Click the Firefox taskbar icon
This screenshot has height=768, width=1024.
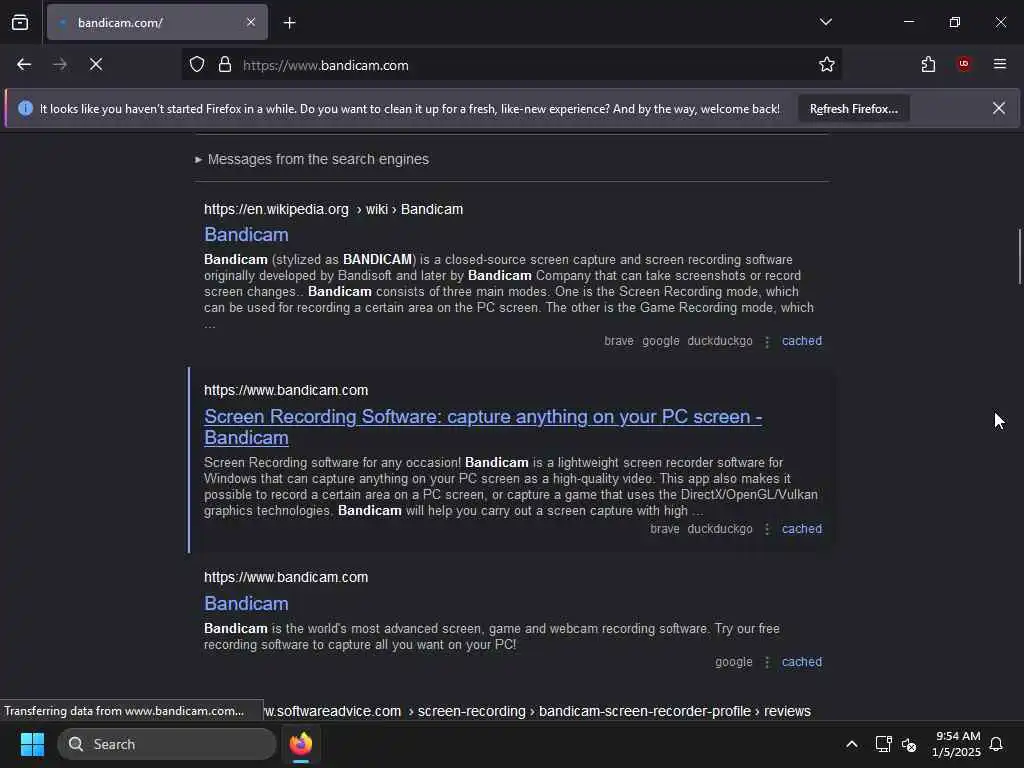tap(301, 744)
